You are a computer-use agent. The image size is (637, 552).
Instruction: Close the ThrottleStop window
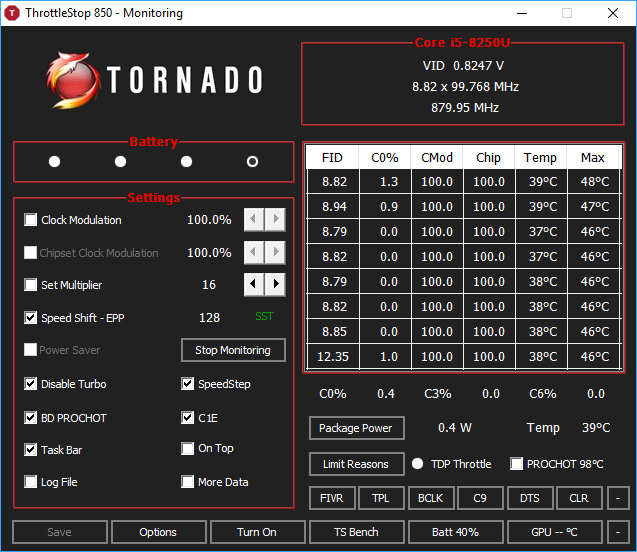pos(613,13)
